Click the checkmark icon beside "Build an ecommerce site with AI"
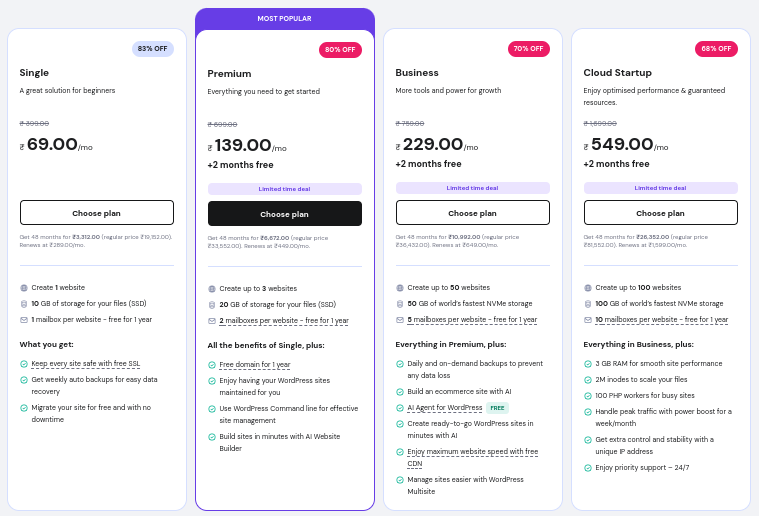 [400, 392]
